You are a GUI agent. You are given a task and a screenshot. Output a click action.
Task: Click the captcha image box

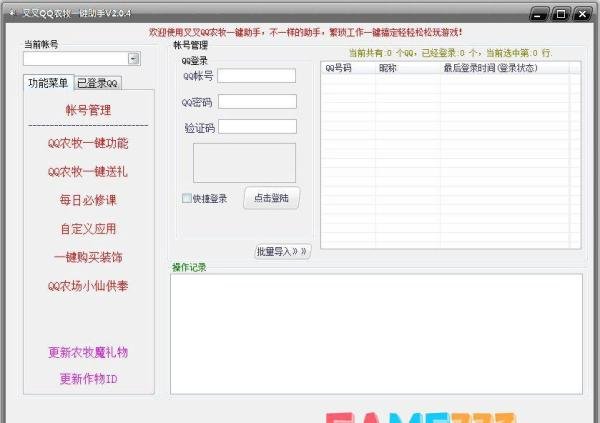click(244, 163)
